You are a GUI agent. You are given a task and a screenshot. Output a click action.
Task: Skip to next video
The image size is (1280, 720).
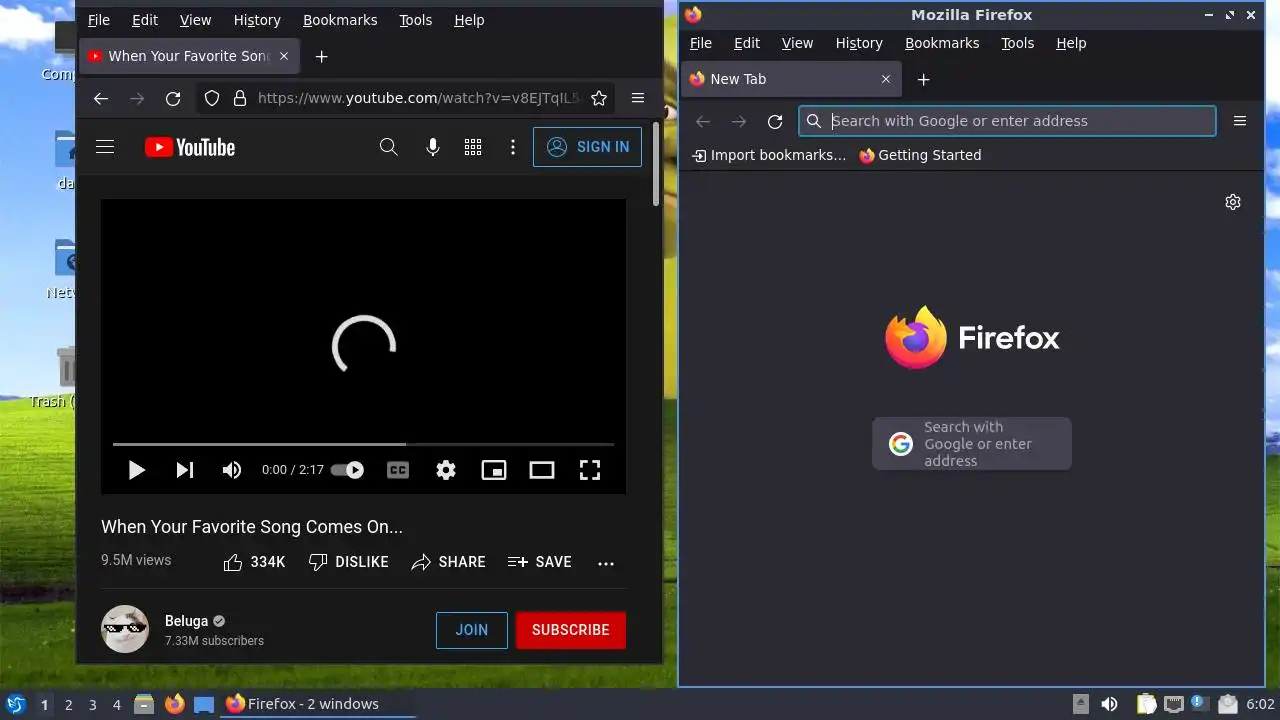pyautogui.click(x=185, y=470)
